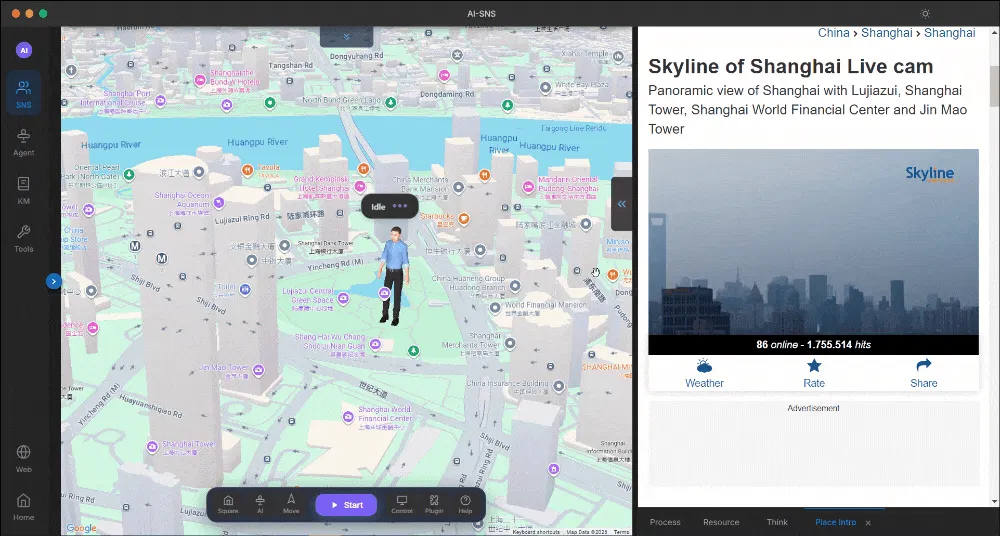
Task: Open the SNS section in sidebar
Action: 24,94
